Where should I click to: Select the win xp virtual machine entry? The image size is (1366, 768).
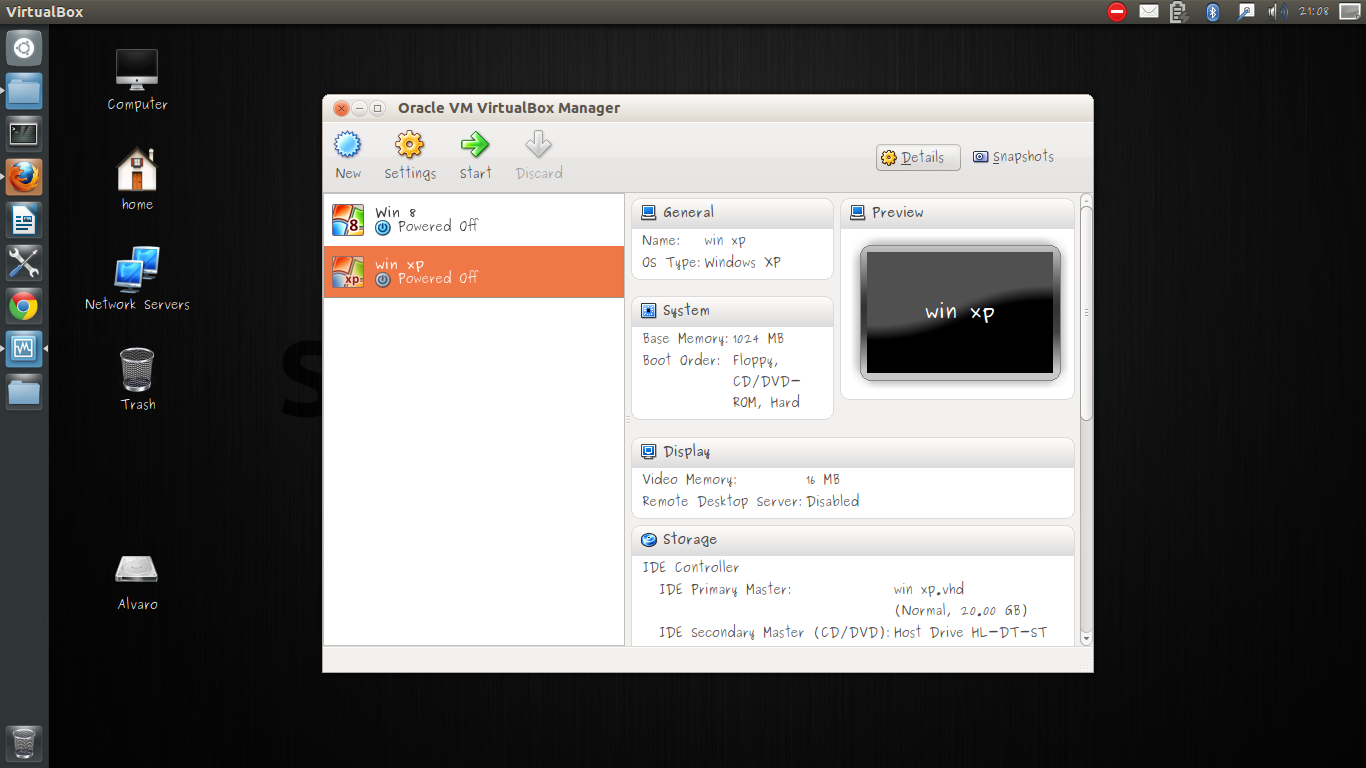coord(474,271)
